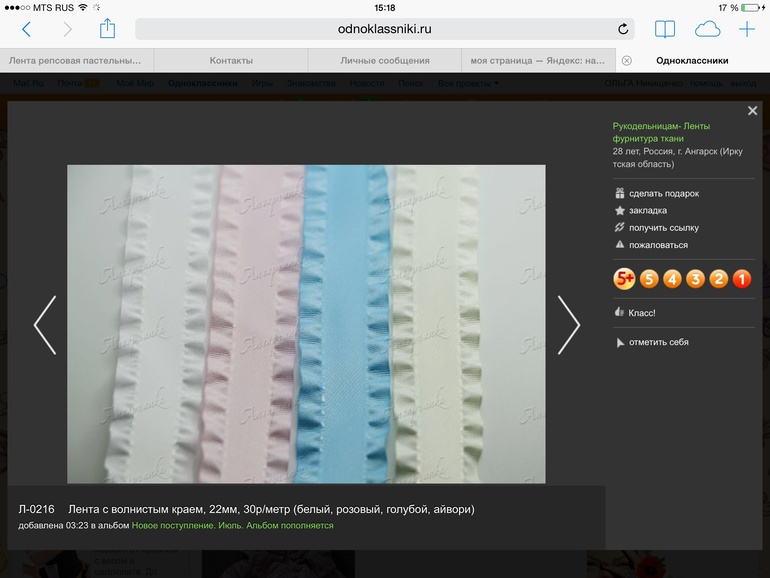Open the Safari share sheet icon

coord(107,29)
